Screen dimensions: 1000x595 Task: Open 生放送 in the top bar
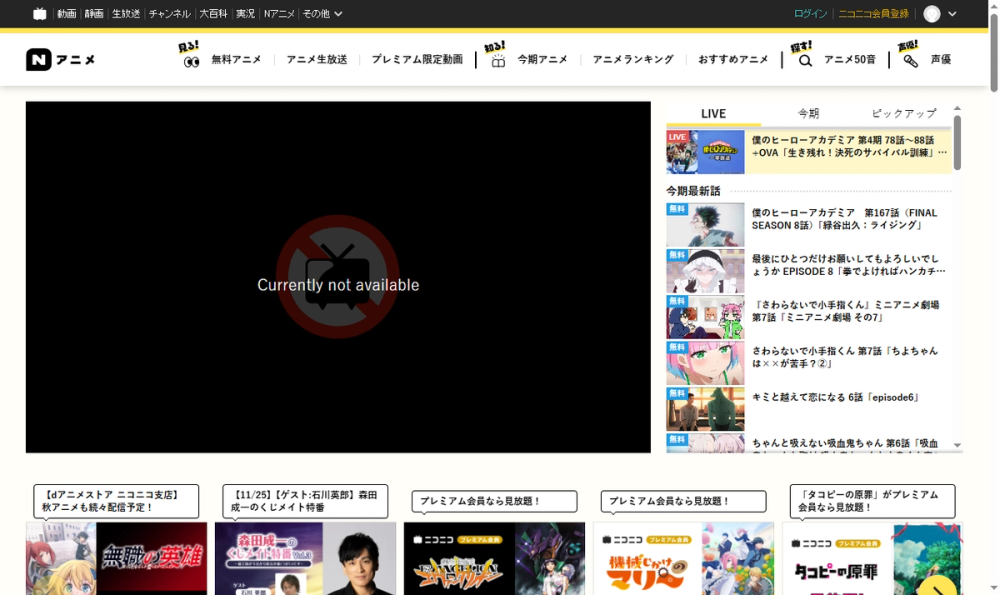126,13
